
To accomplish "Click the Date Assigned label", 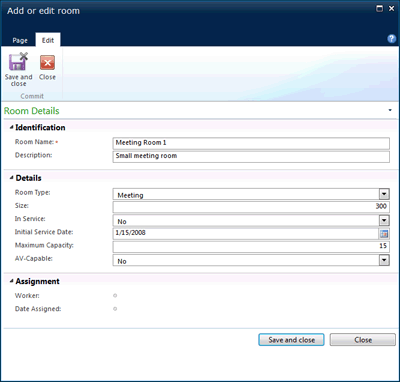I will 38,309.
